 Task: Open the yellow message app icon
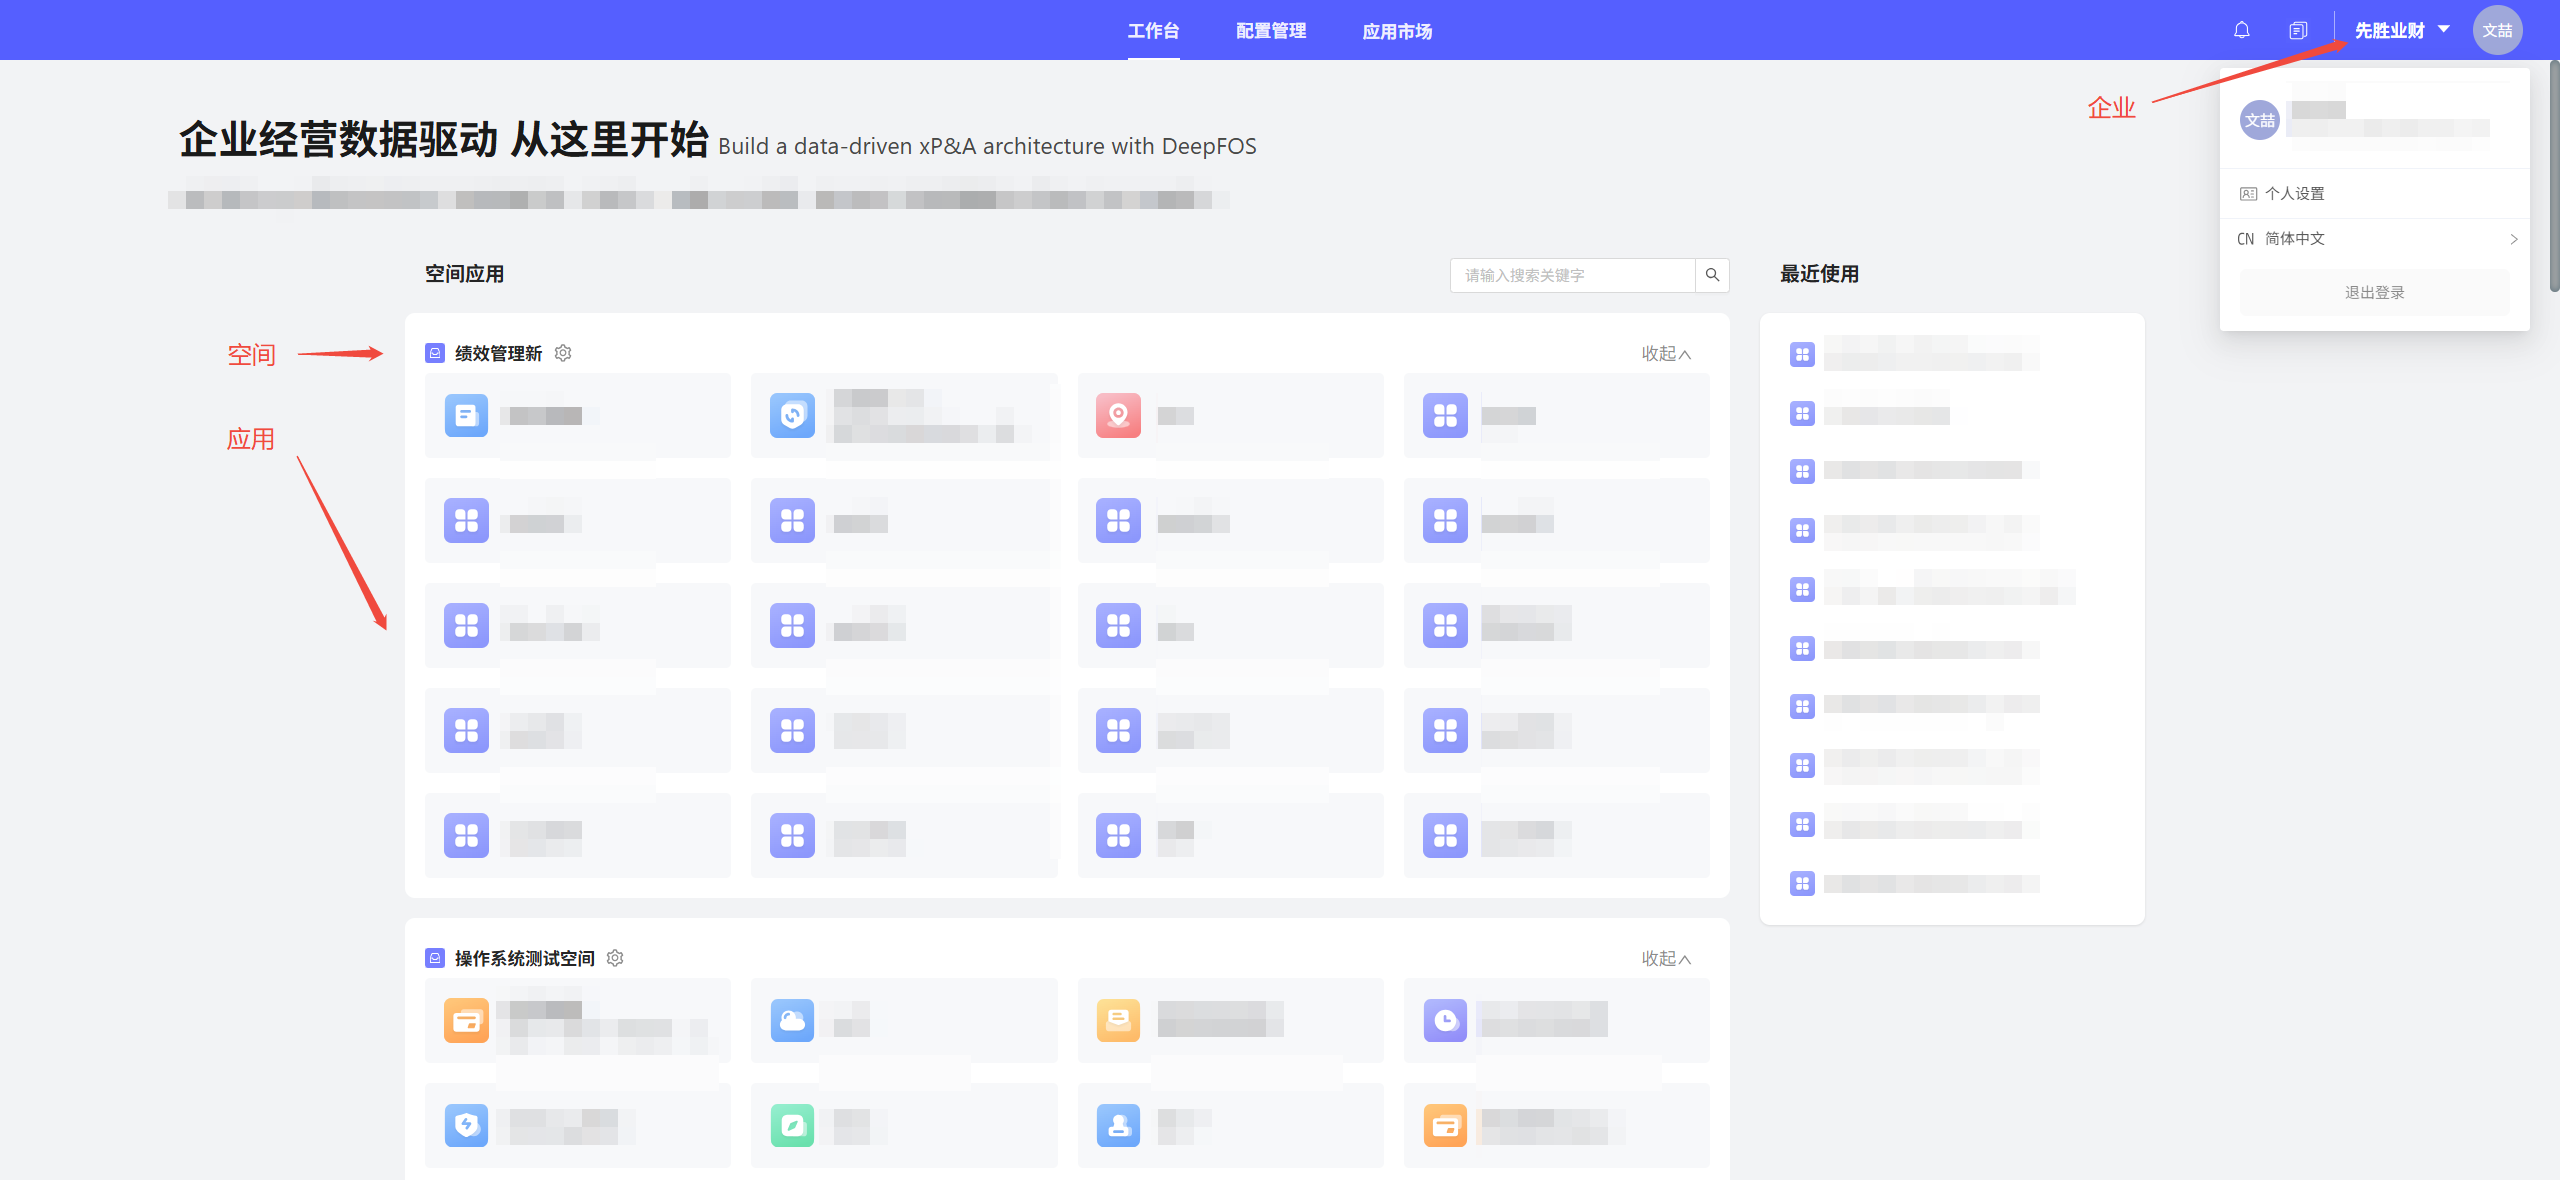[x=1118, y=1020]
